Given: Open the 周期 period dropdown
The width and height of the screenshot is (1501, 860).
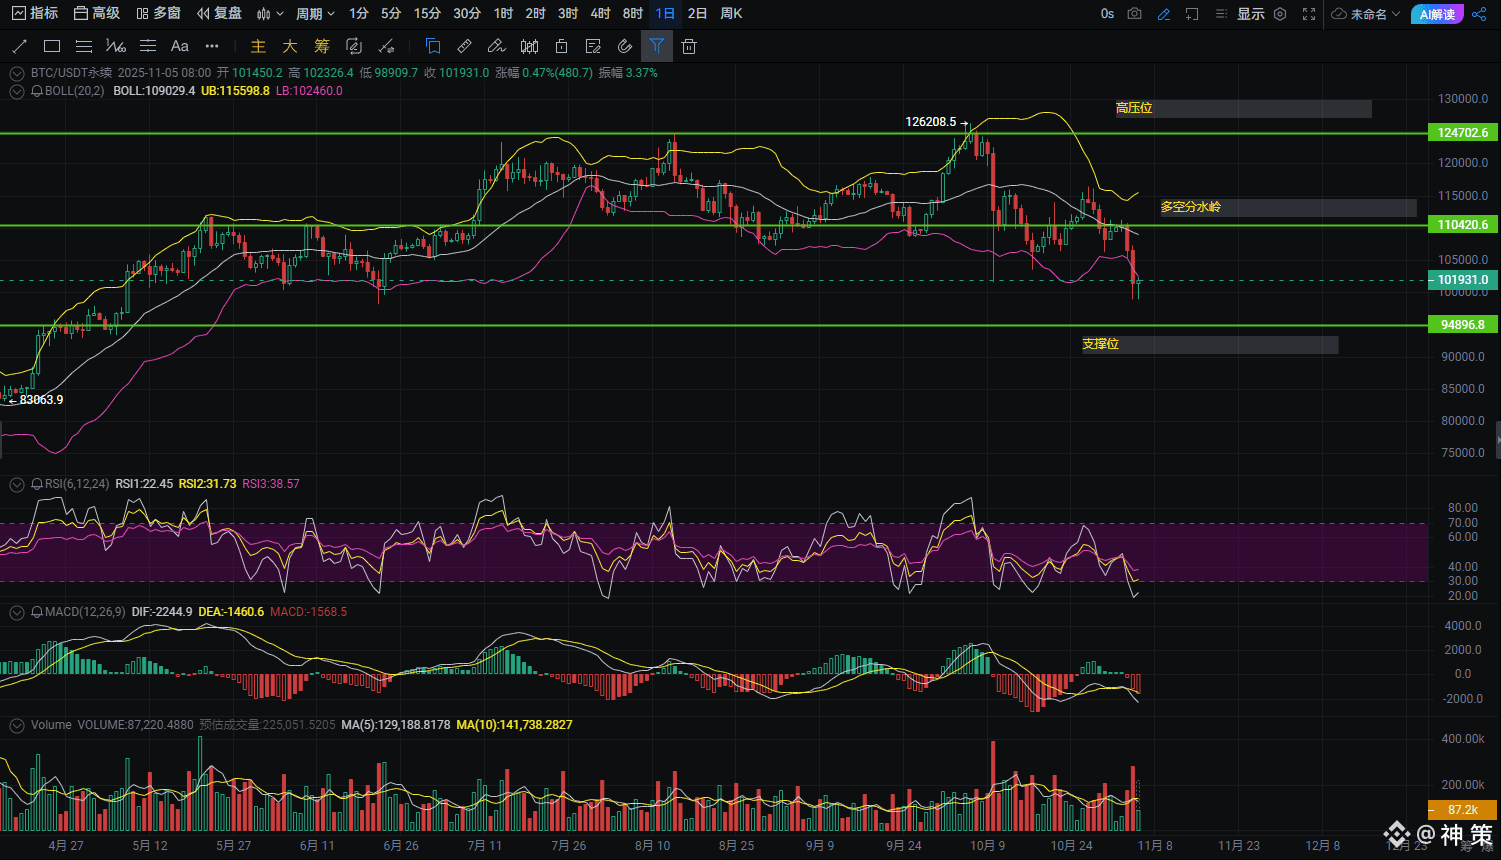Looking at the screenshot, I should [314, 14].
